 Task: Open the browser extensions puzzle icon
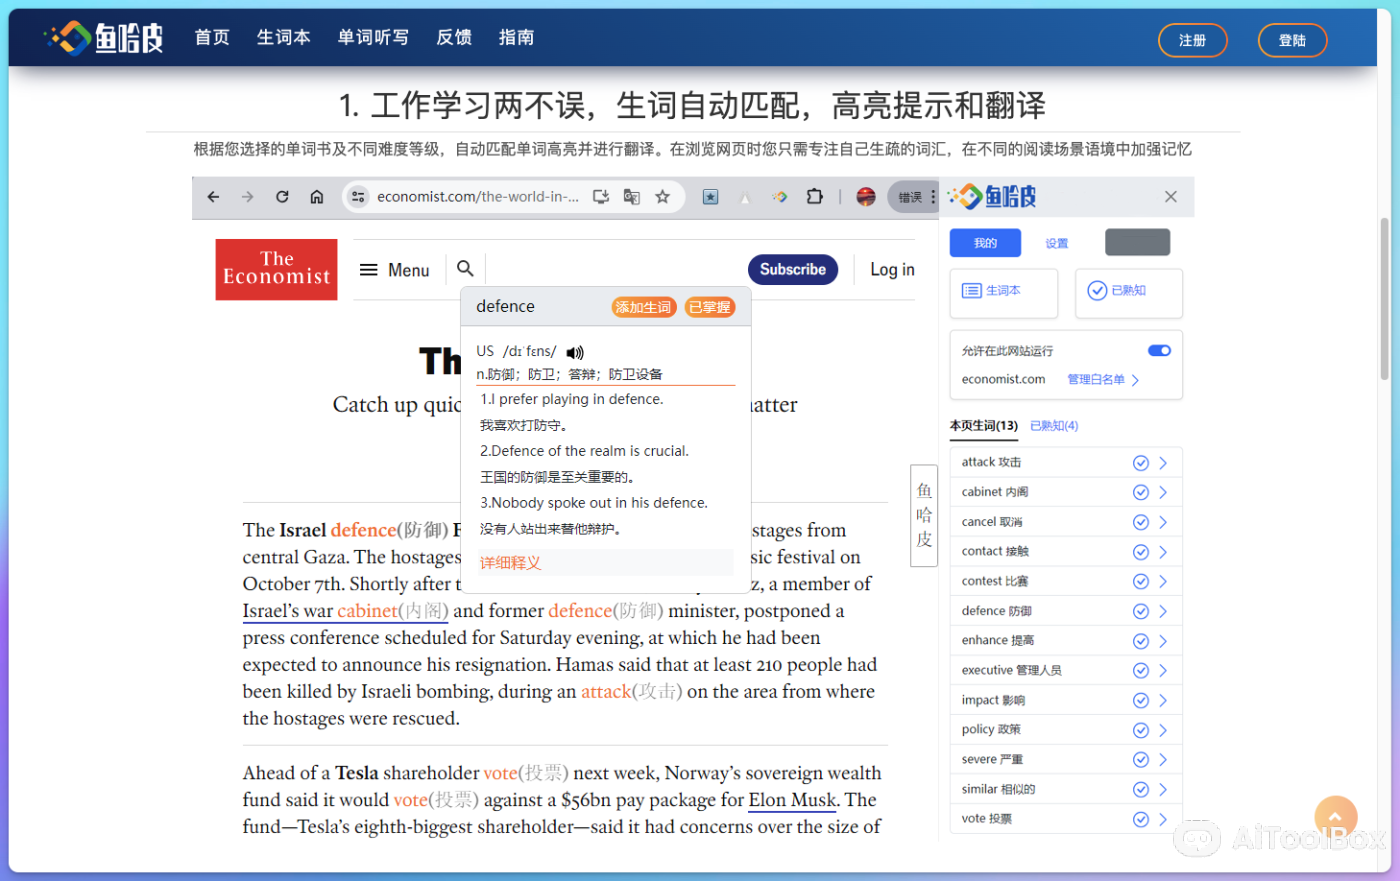(815, 197)
